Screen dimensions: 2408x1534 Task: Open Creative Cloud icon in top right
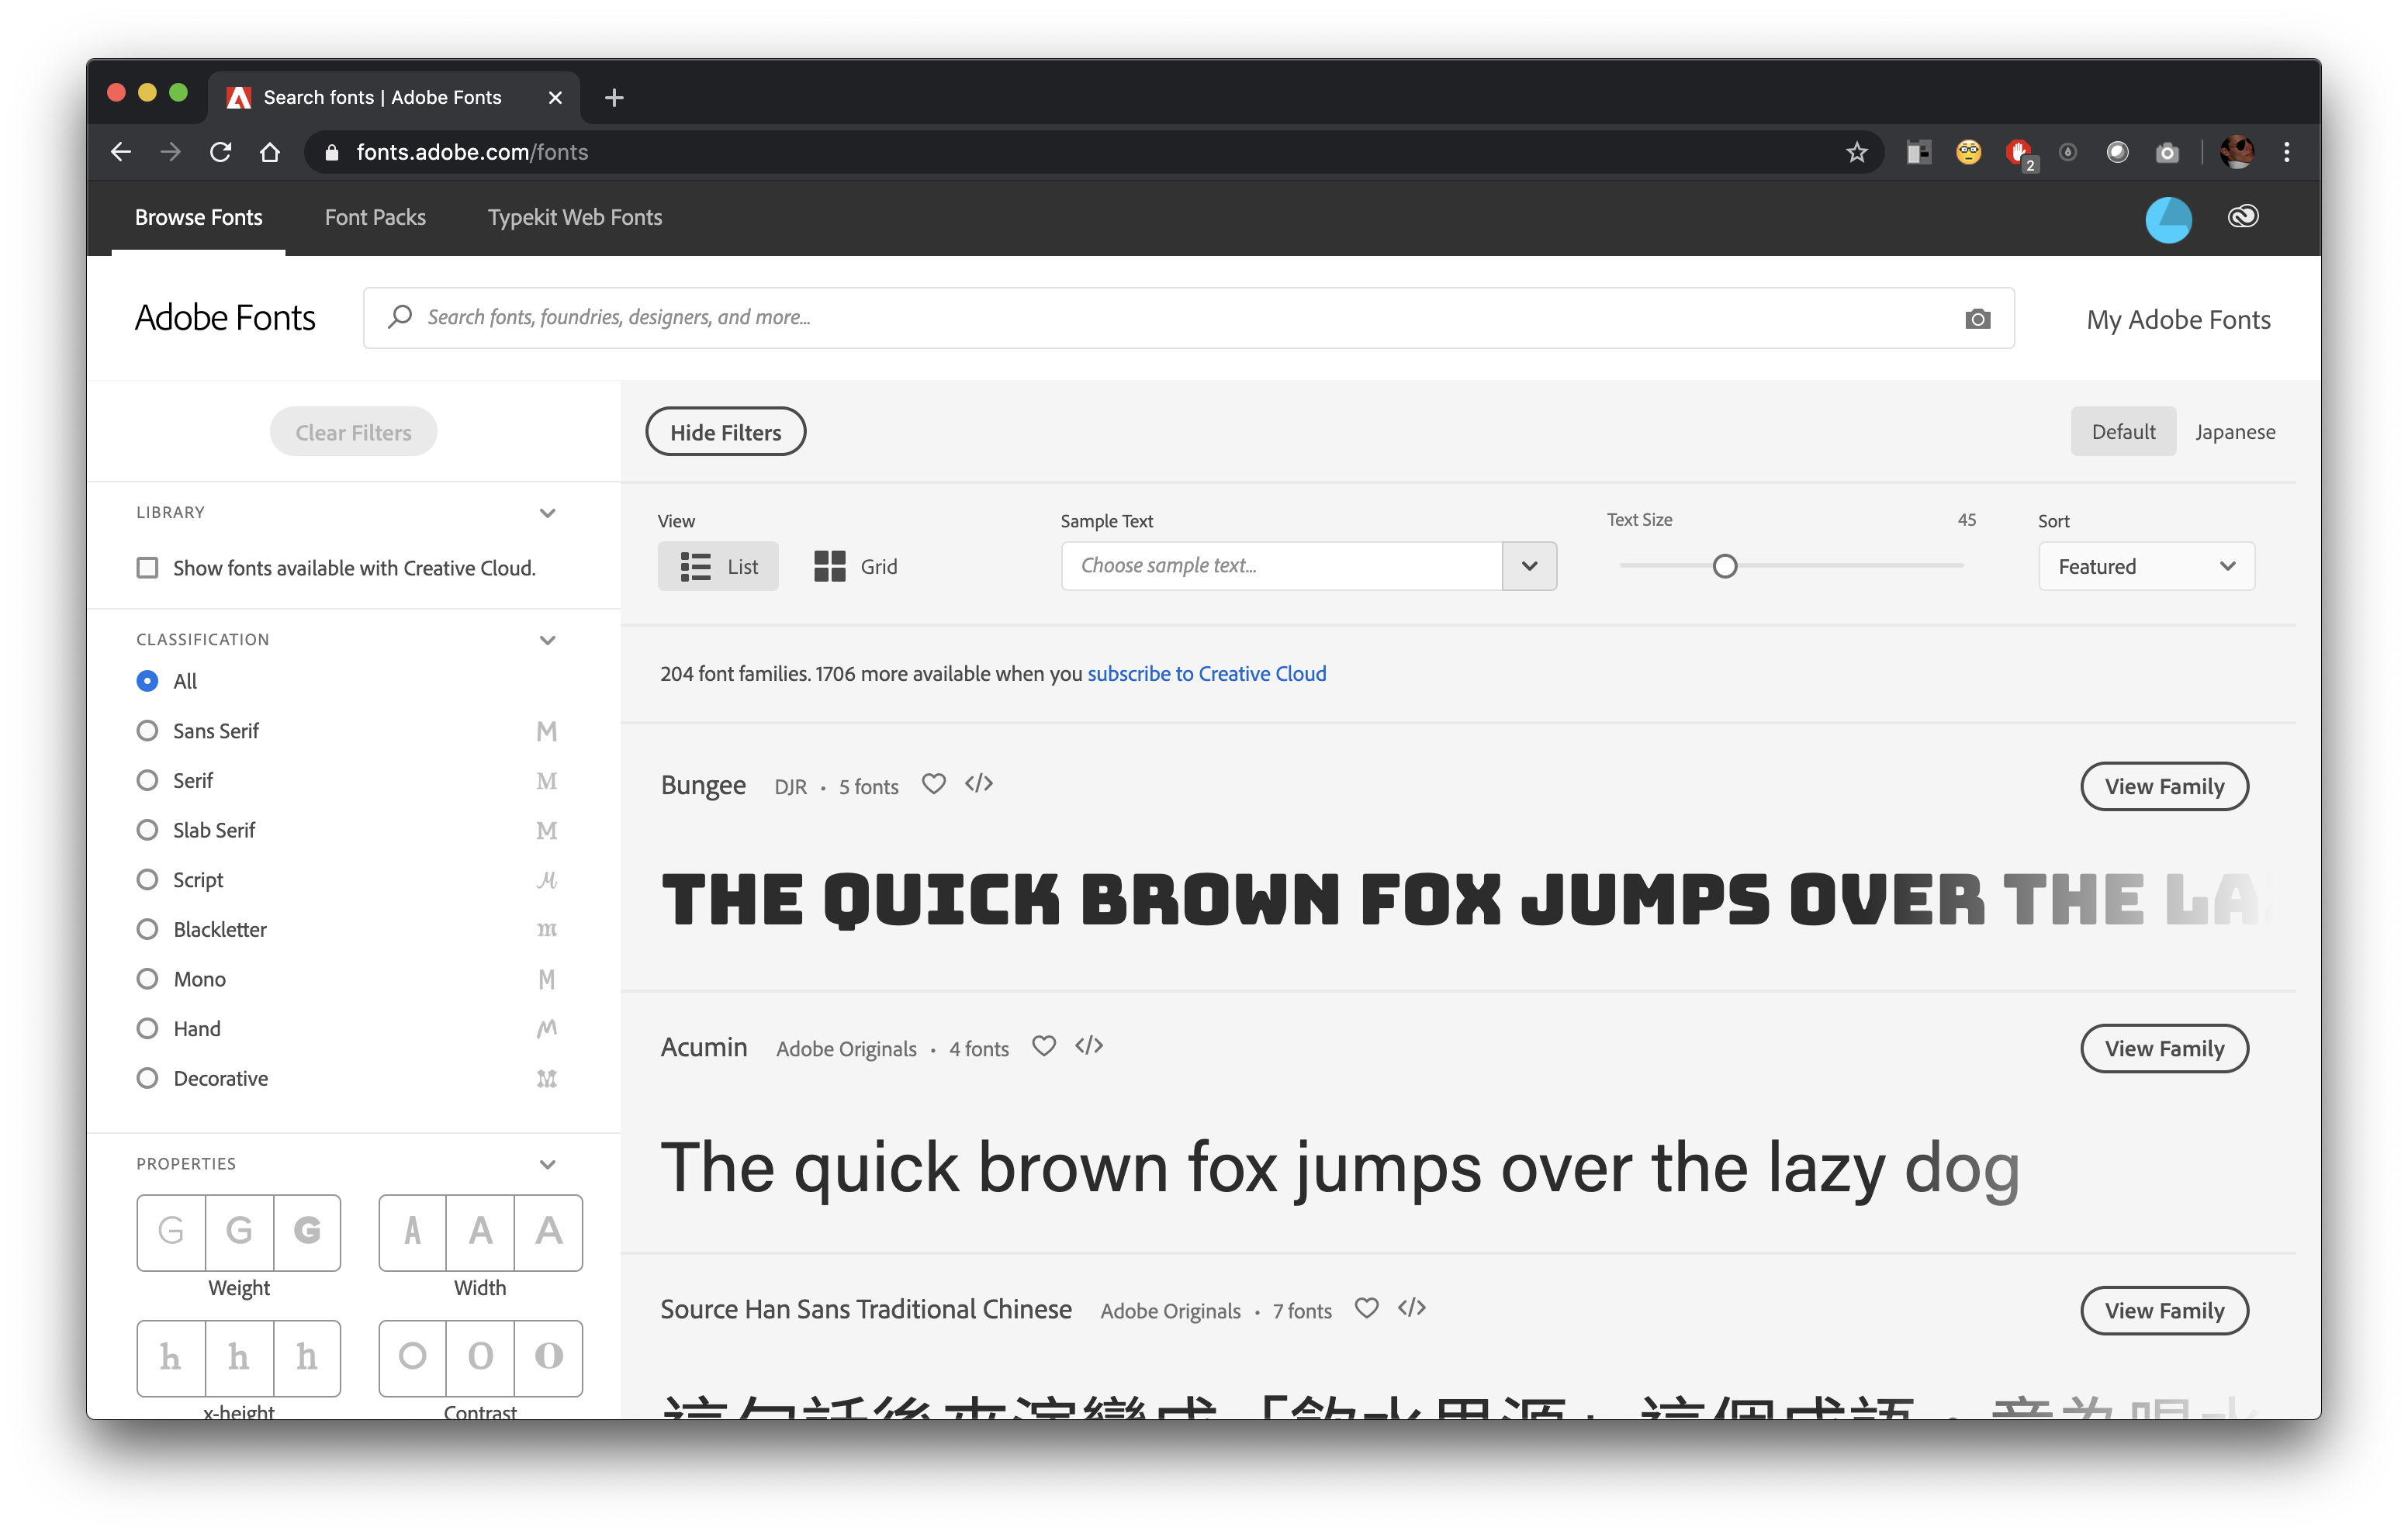point(2243,217)
